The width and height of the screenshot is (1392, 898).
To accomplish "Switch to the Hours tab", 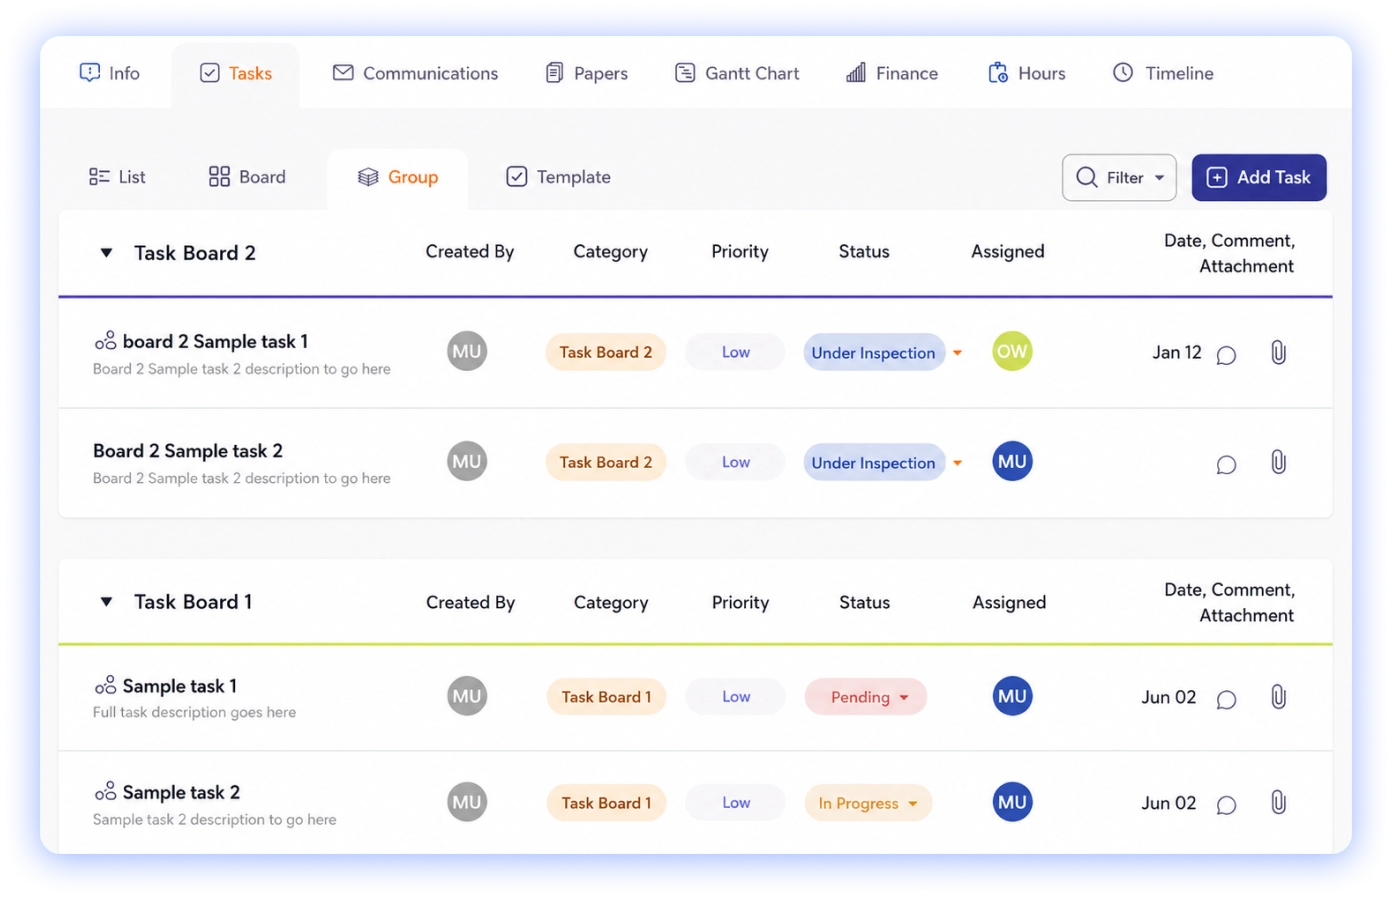I will click(x=1027, y=73).
